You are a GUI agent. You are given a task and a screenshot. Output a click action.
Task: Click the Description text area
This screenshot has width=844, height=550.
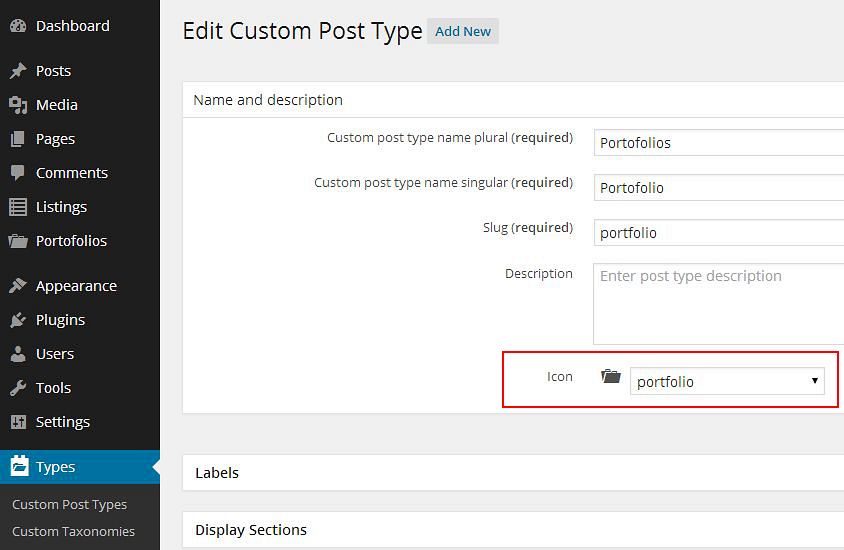(x=719, y=304)
